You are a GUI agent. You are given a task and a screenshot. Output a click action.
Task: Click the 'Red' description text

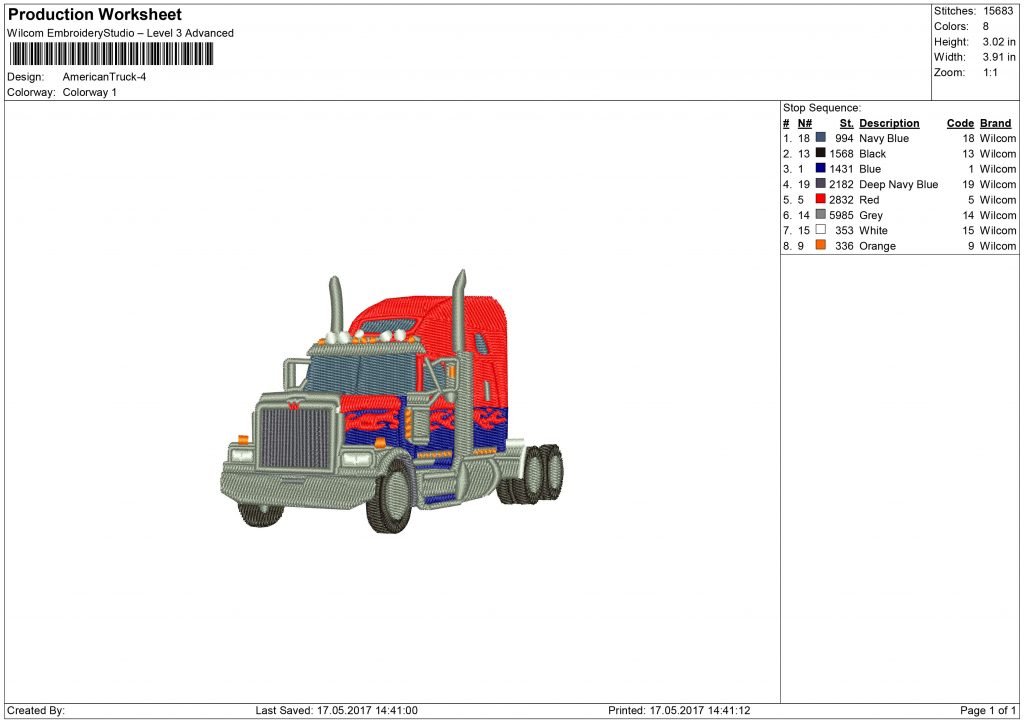pos(869,200)
